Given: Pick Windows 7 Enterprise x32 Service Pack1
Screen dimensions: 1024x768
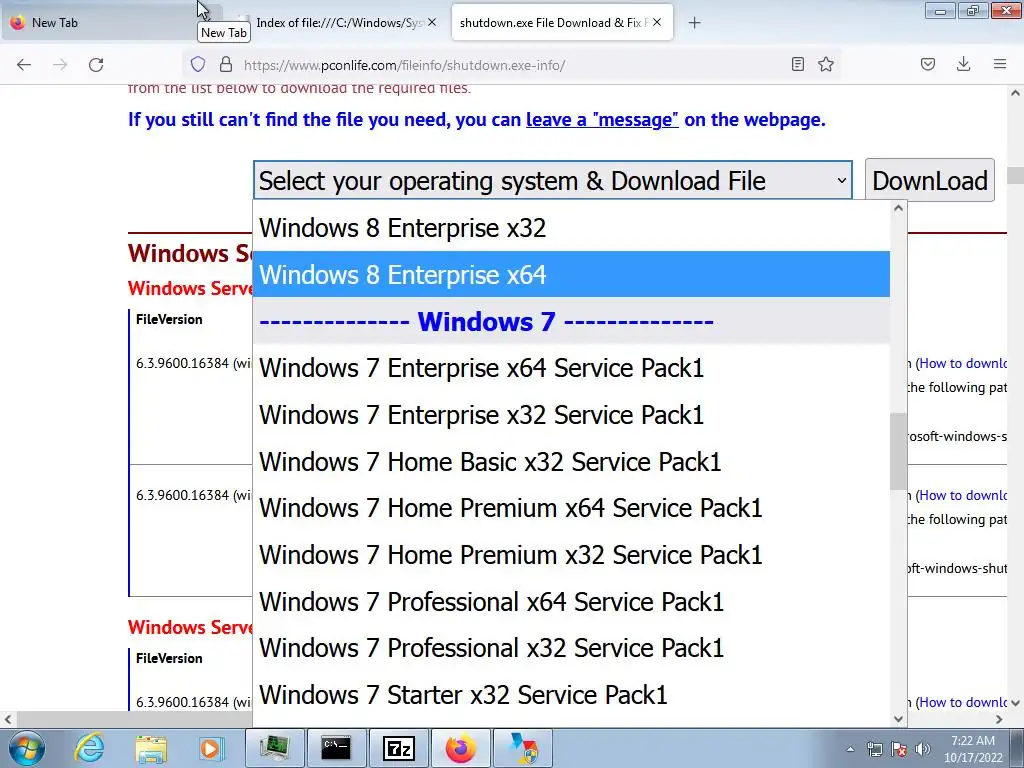Looking at the screenshot, I should point(571,415).
